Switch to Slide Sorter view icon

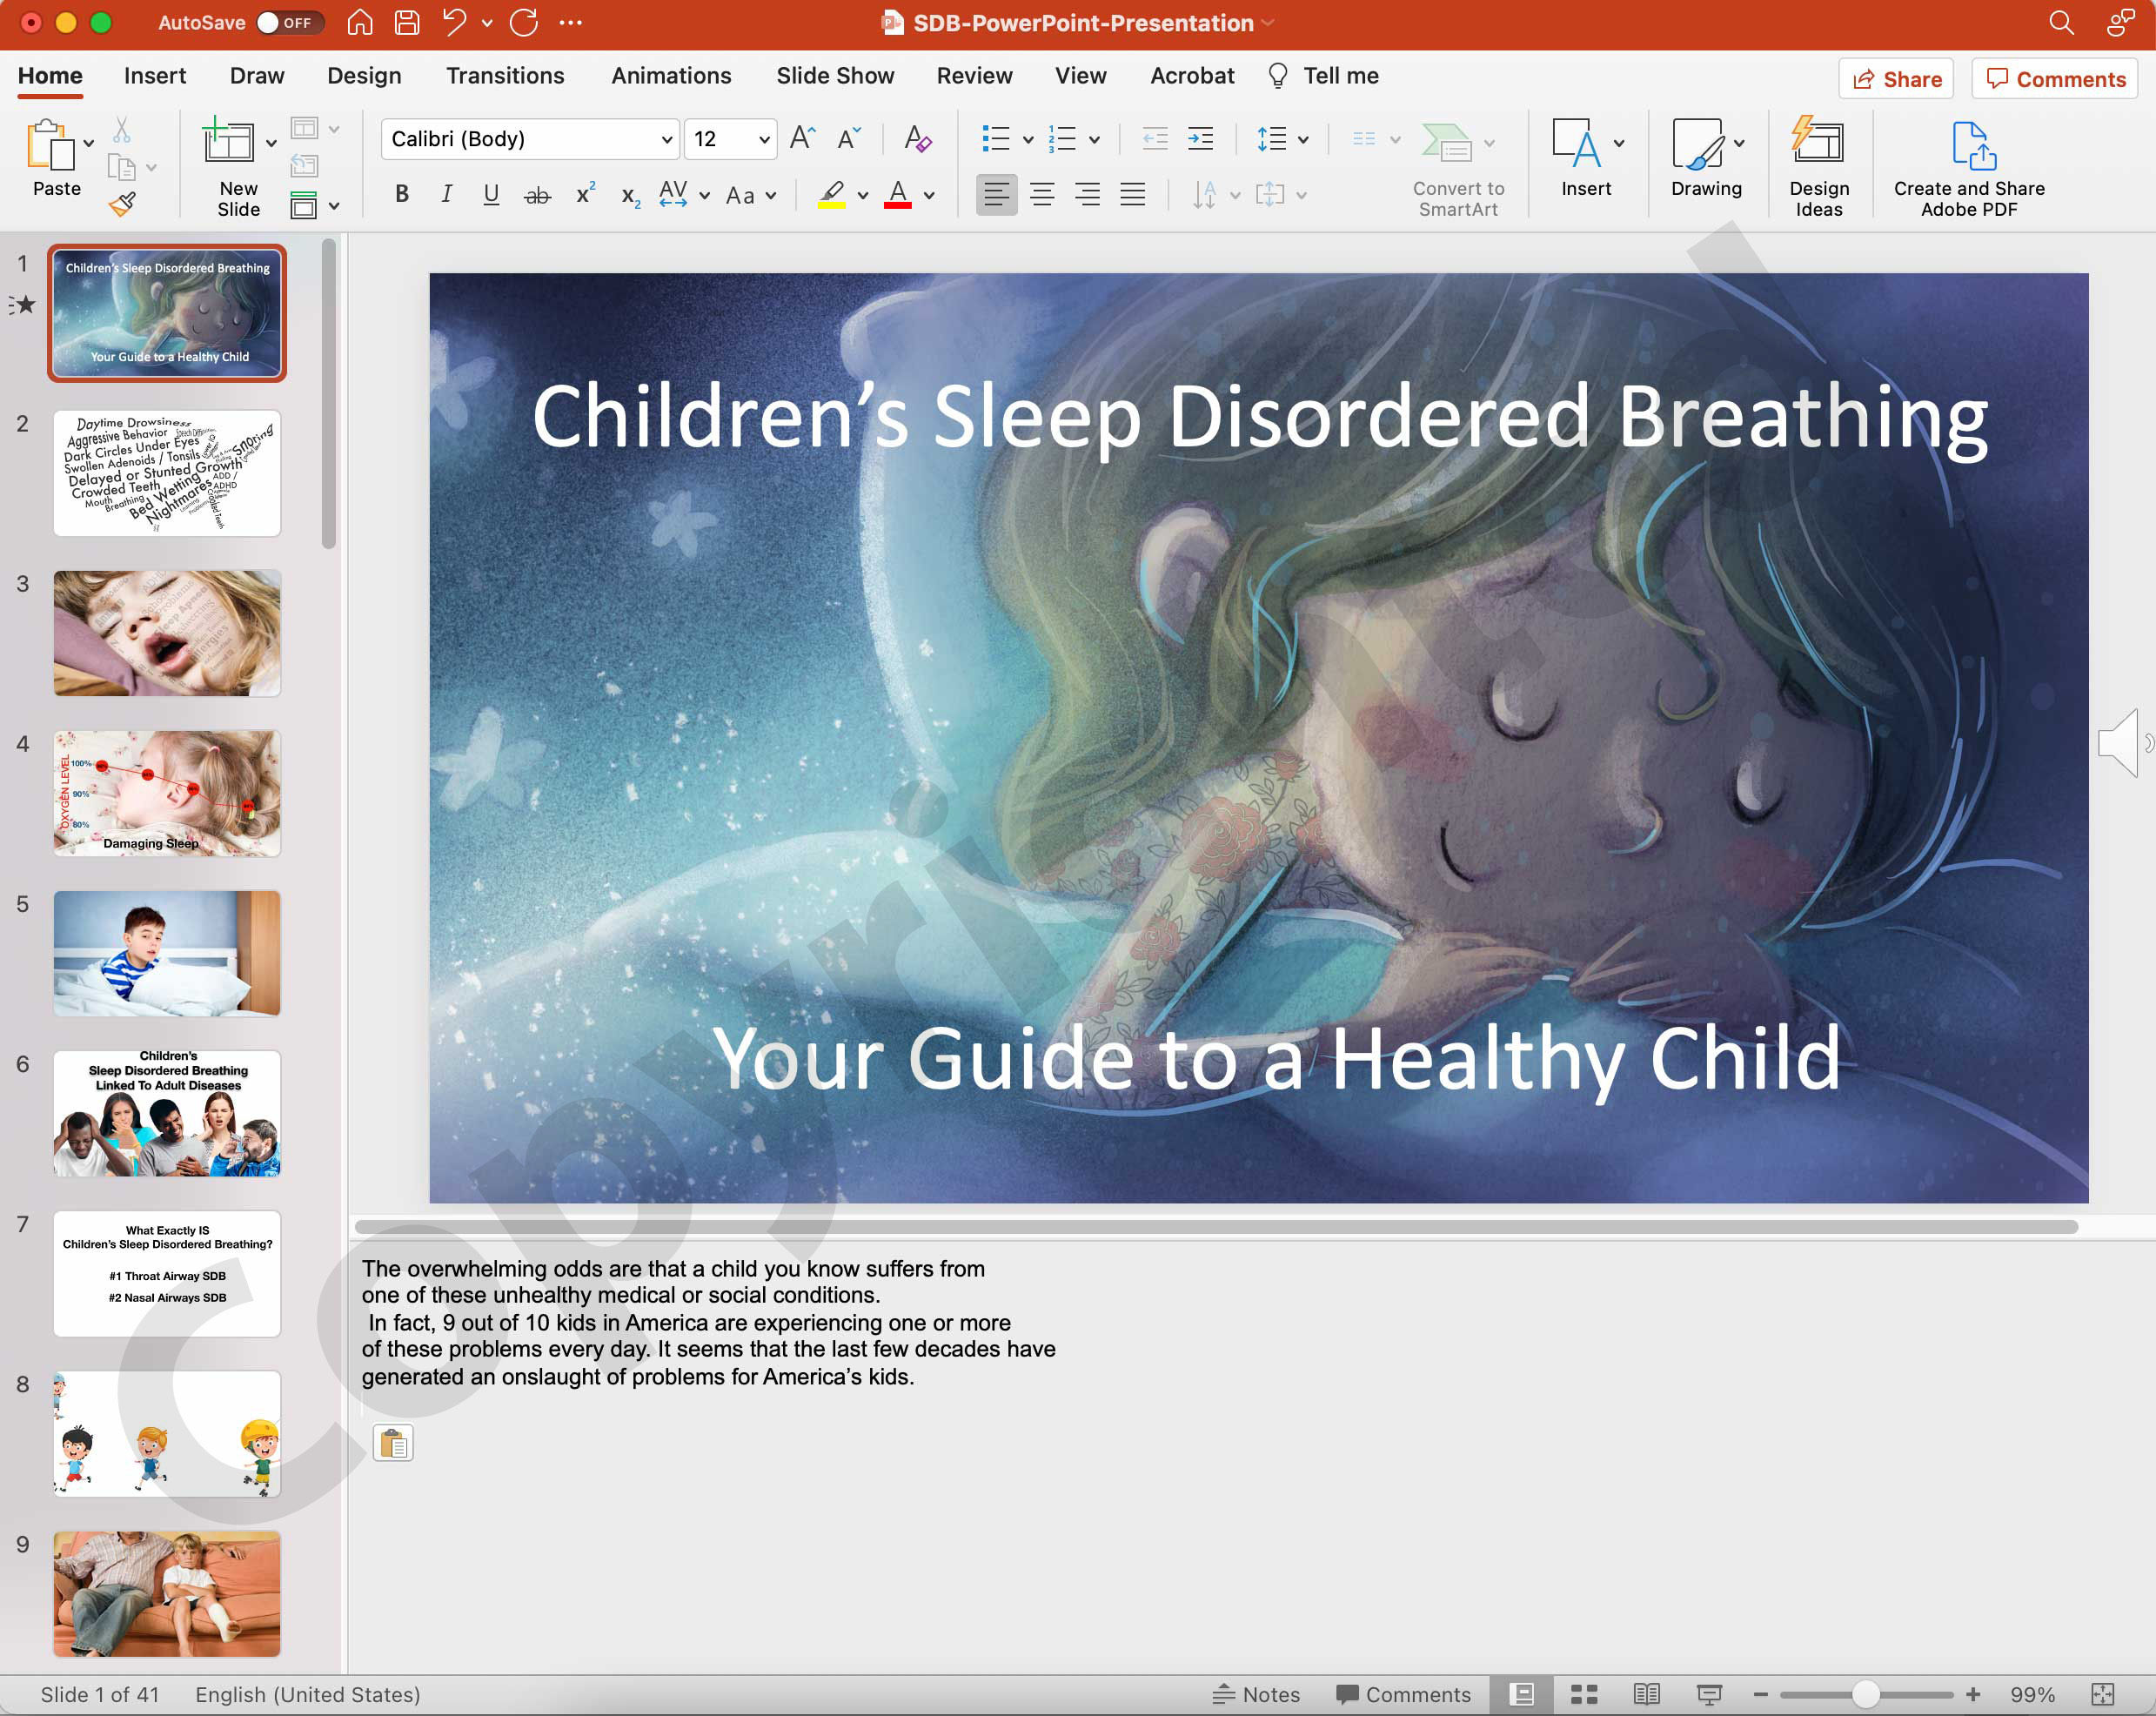[1583, 1694]
